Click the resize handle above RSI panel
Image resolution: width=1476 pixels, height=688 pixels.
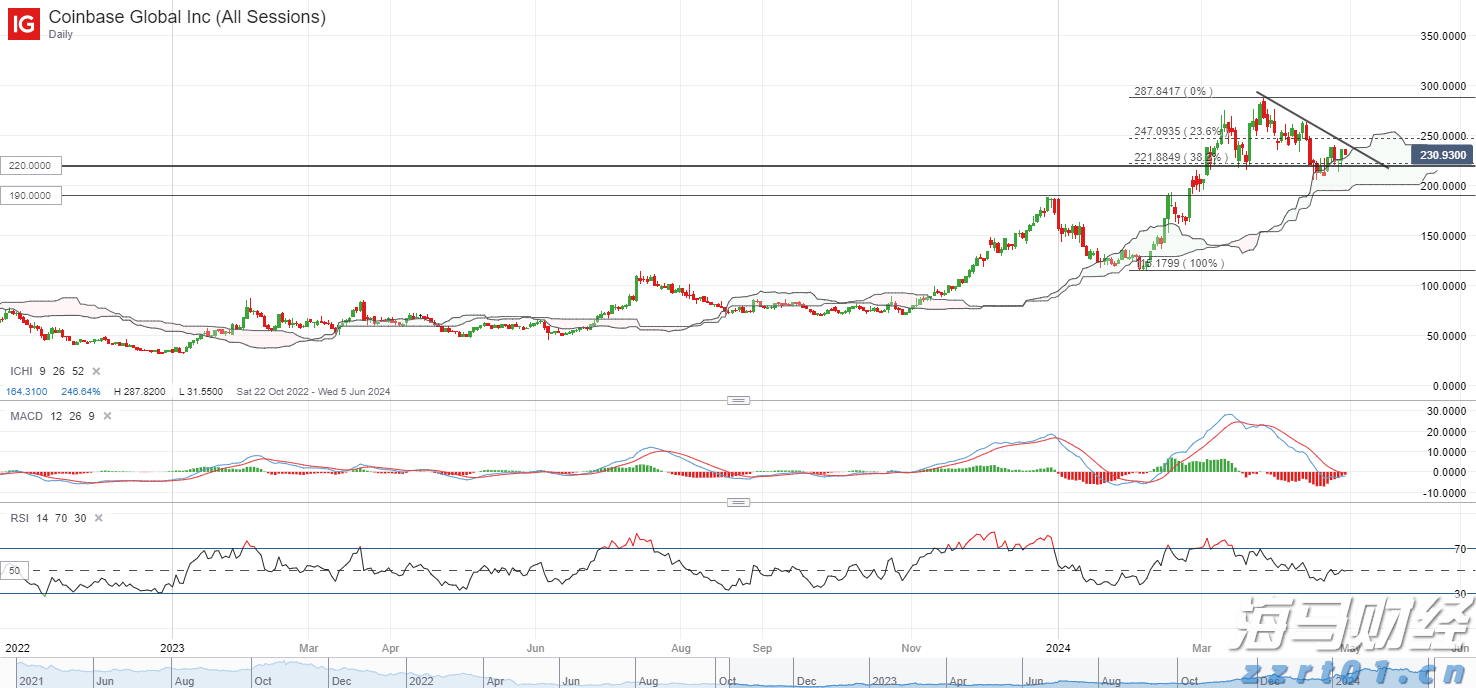[738, 502]
